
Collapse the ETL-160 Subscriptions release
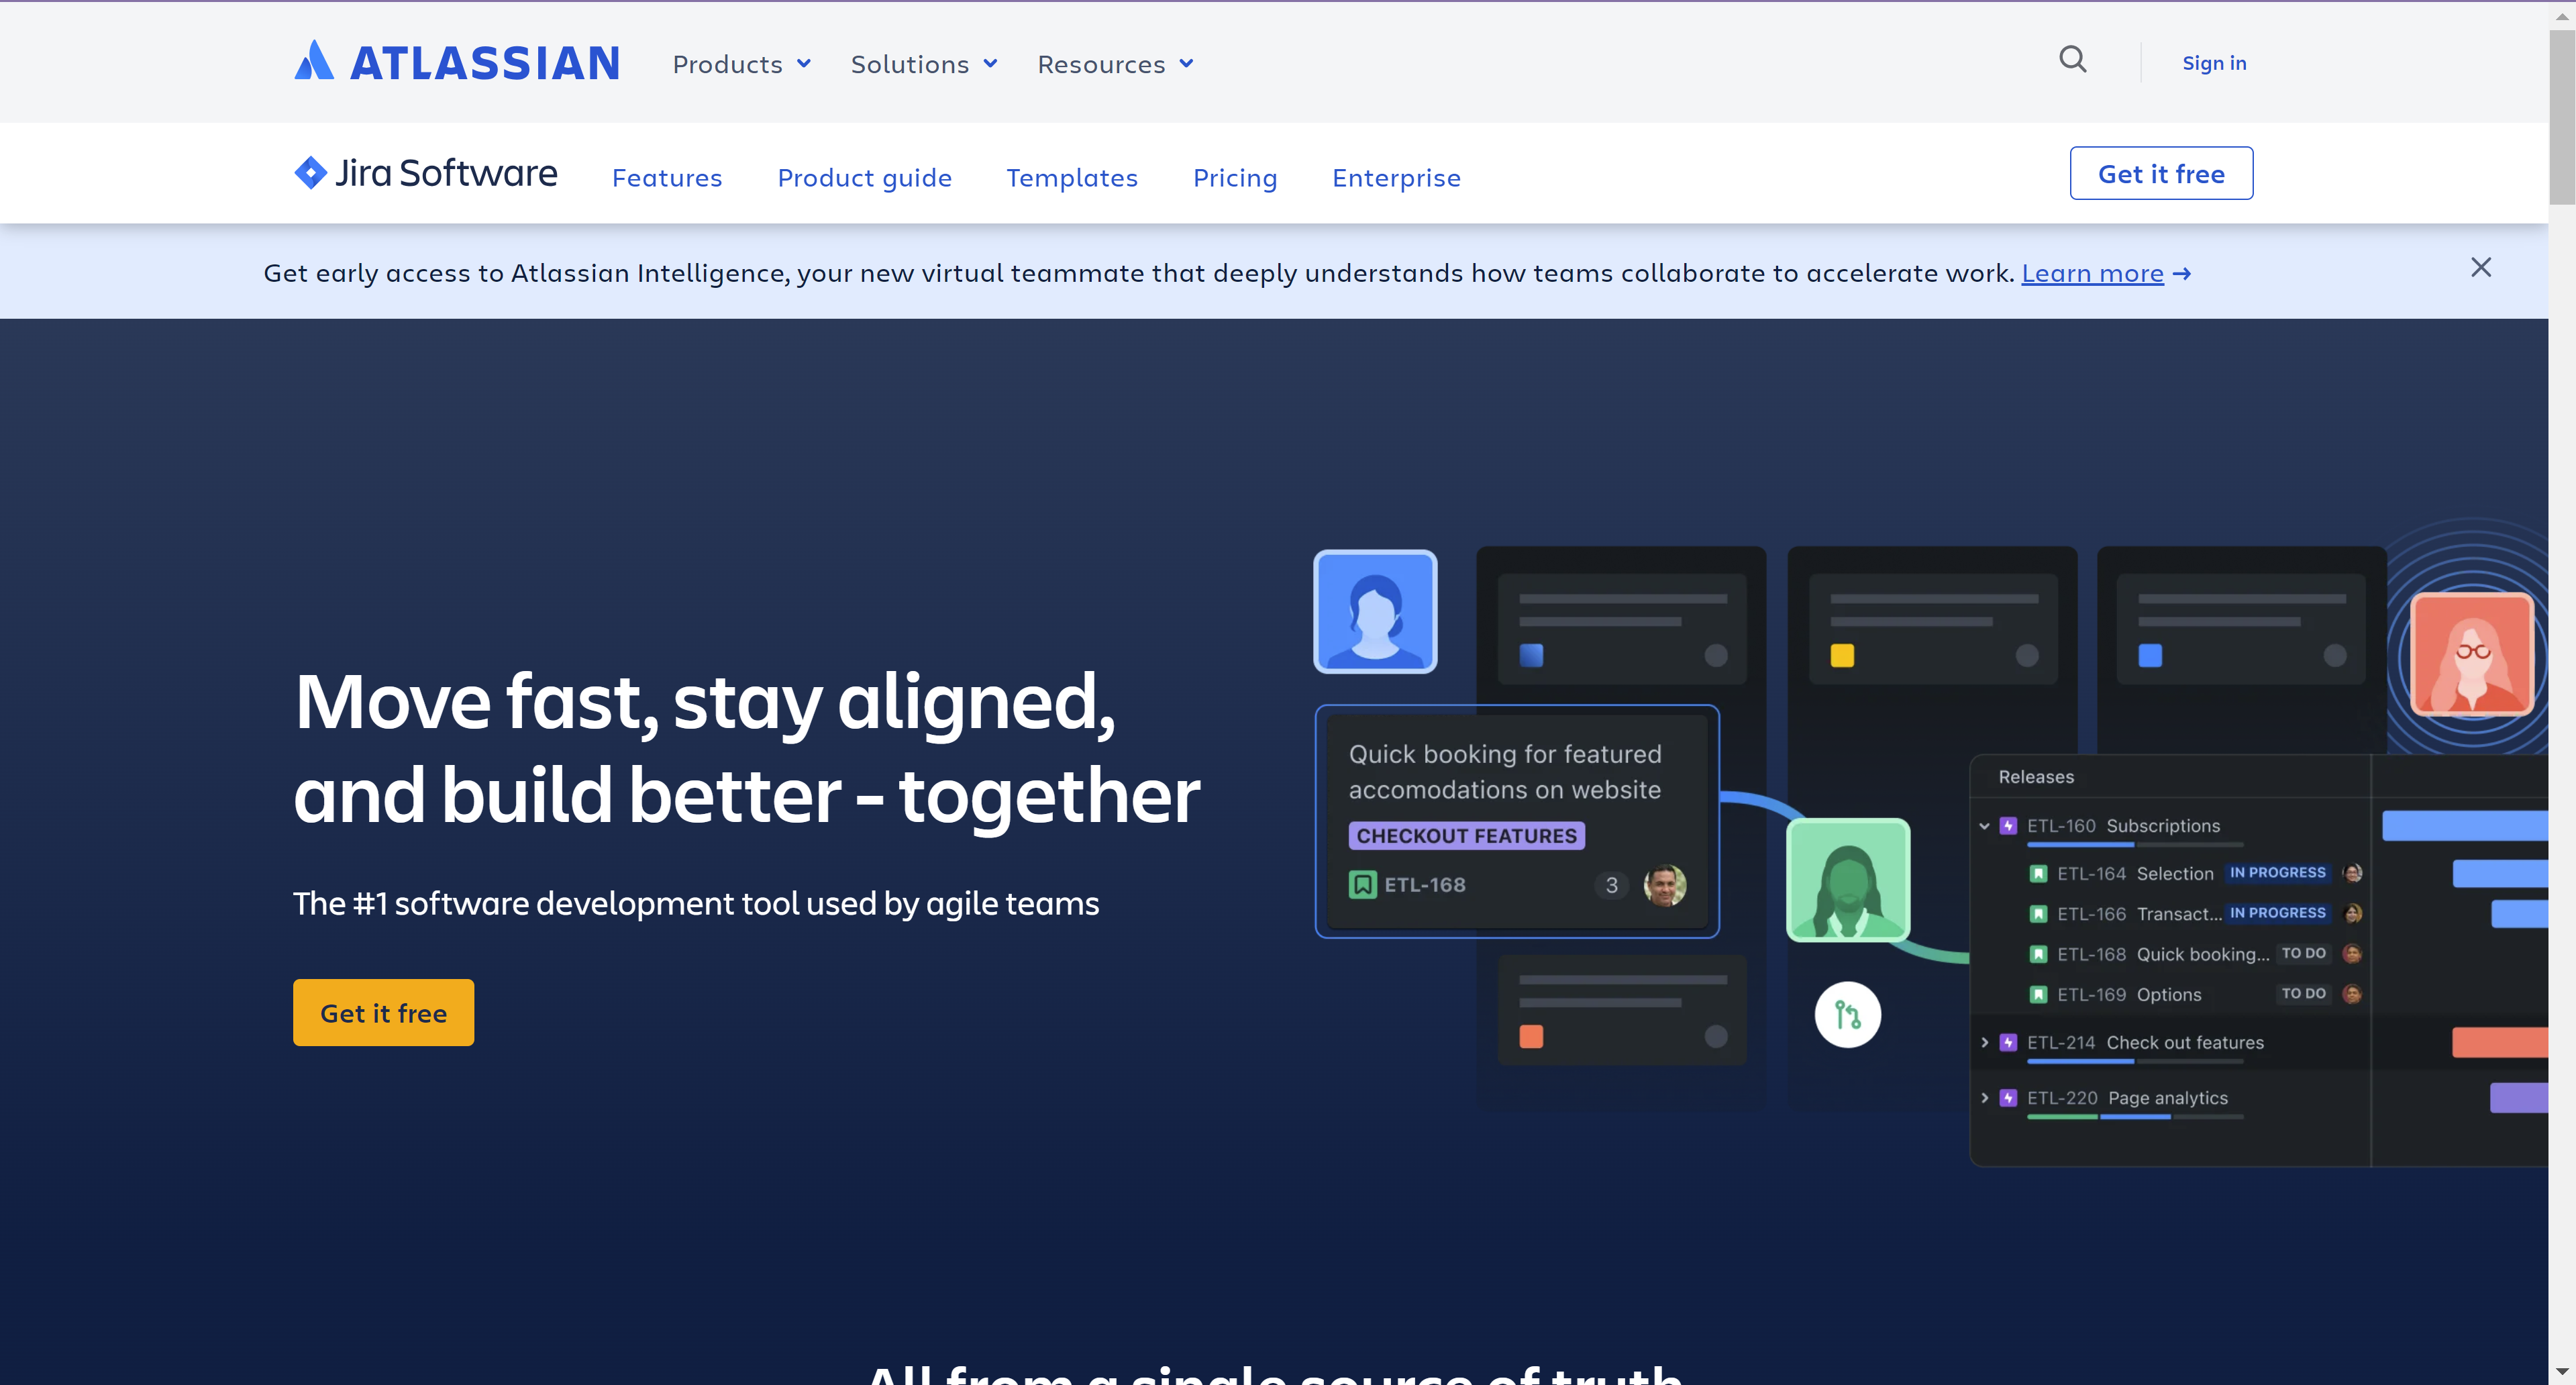pyautogui.click(x=1984, y=826)
